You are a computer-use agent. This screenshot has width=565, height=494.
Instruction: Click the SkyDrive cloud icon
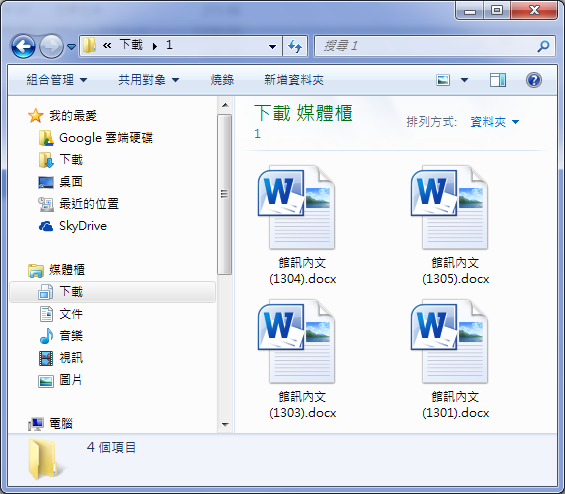pos(46,226)
